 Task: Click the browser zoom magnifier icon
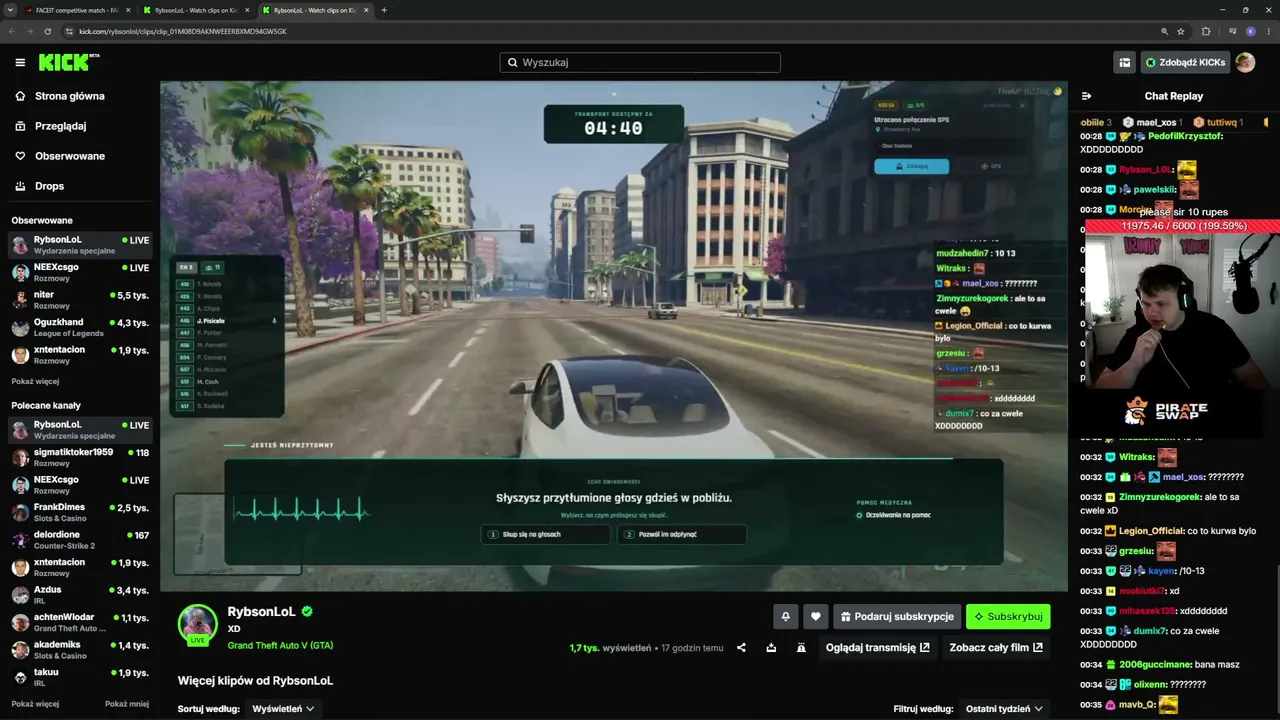1165,31
